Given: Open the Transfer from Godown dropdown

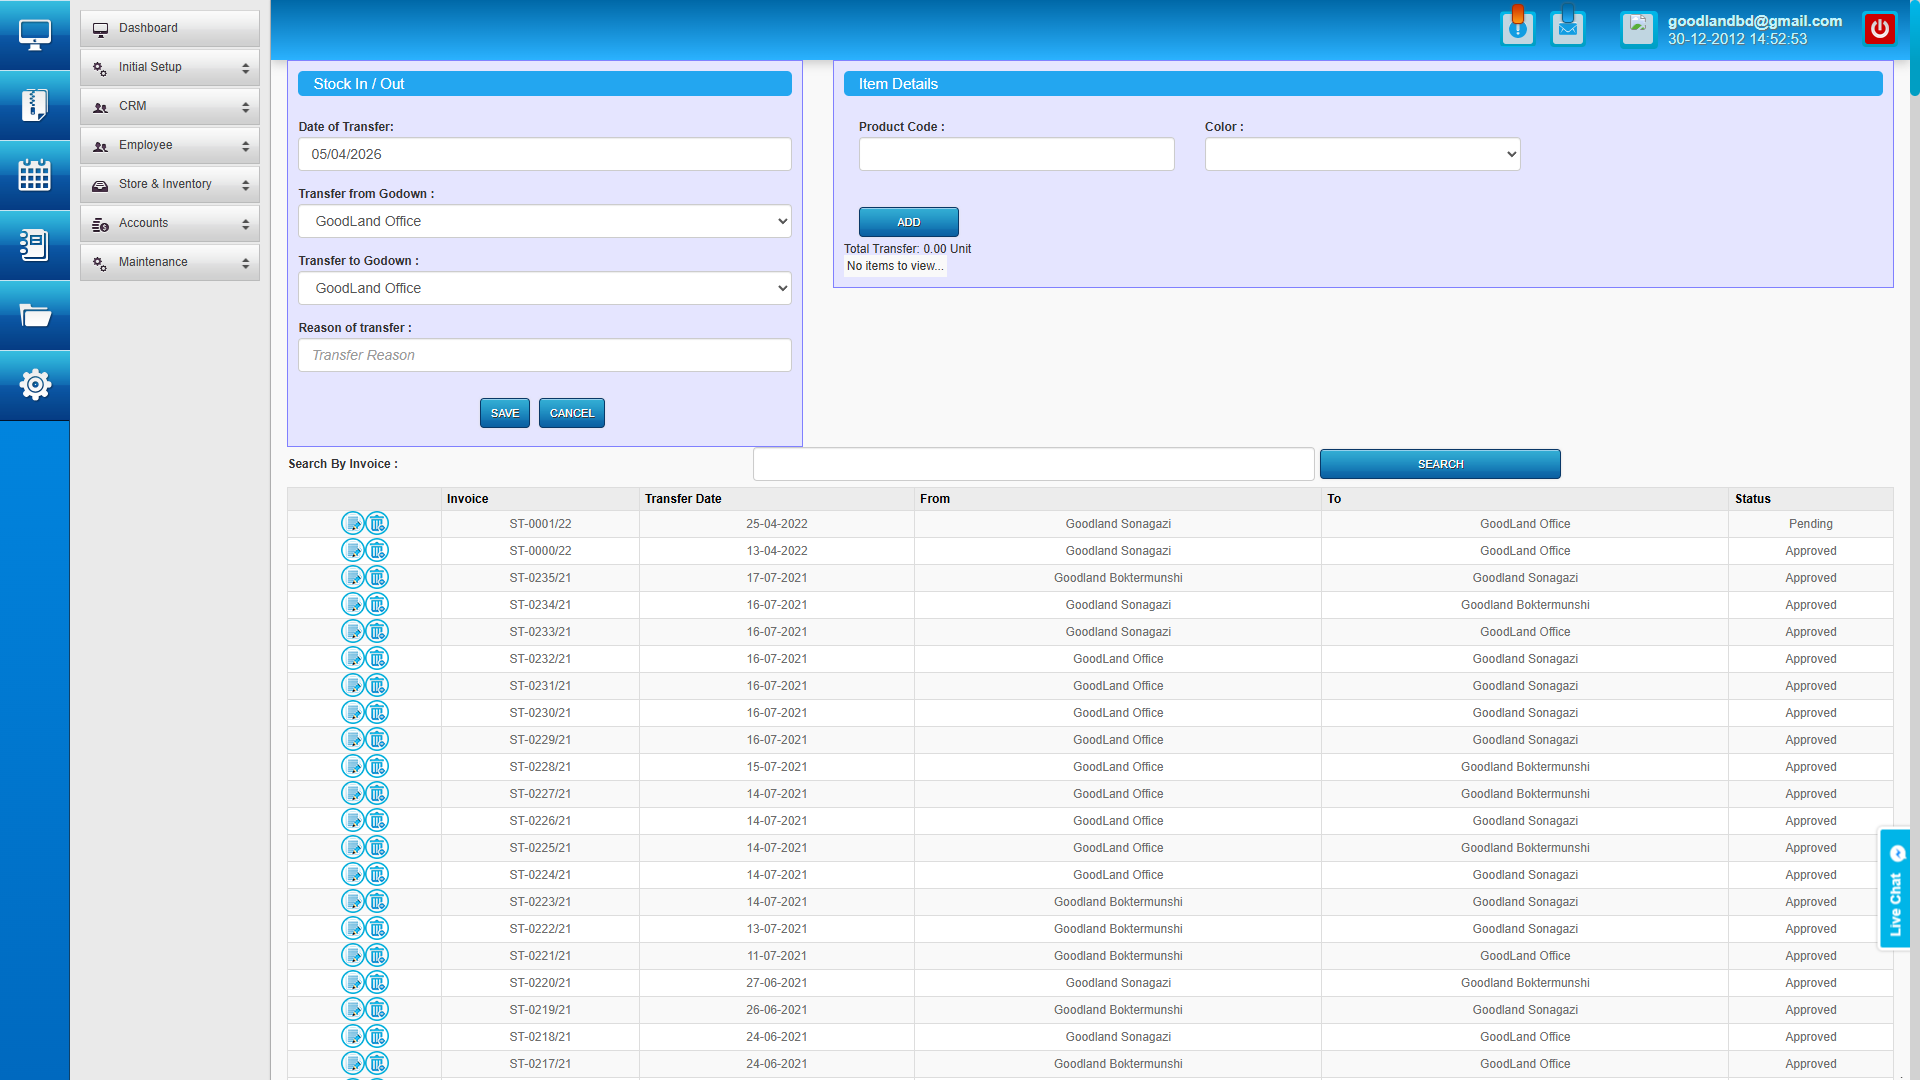Looking at the screenshot, I should (544, 221).
